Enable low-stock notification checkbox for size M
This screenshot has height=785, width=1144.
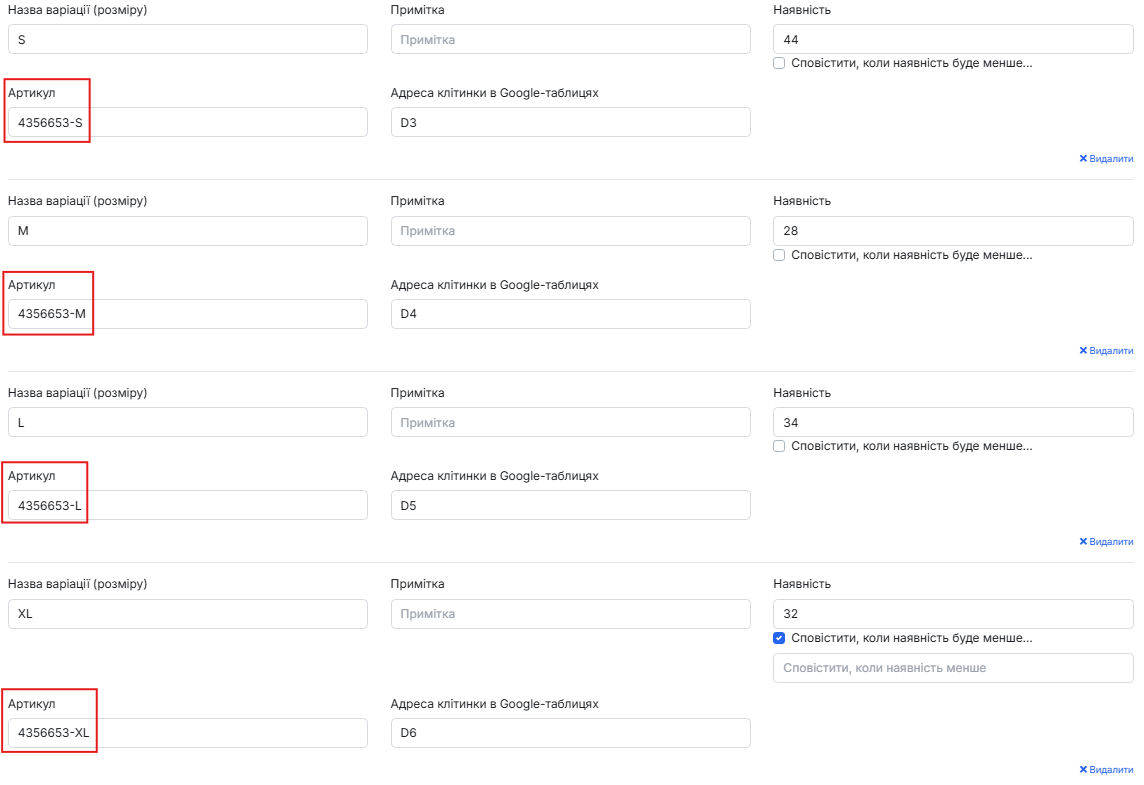point(779,255)
